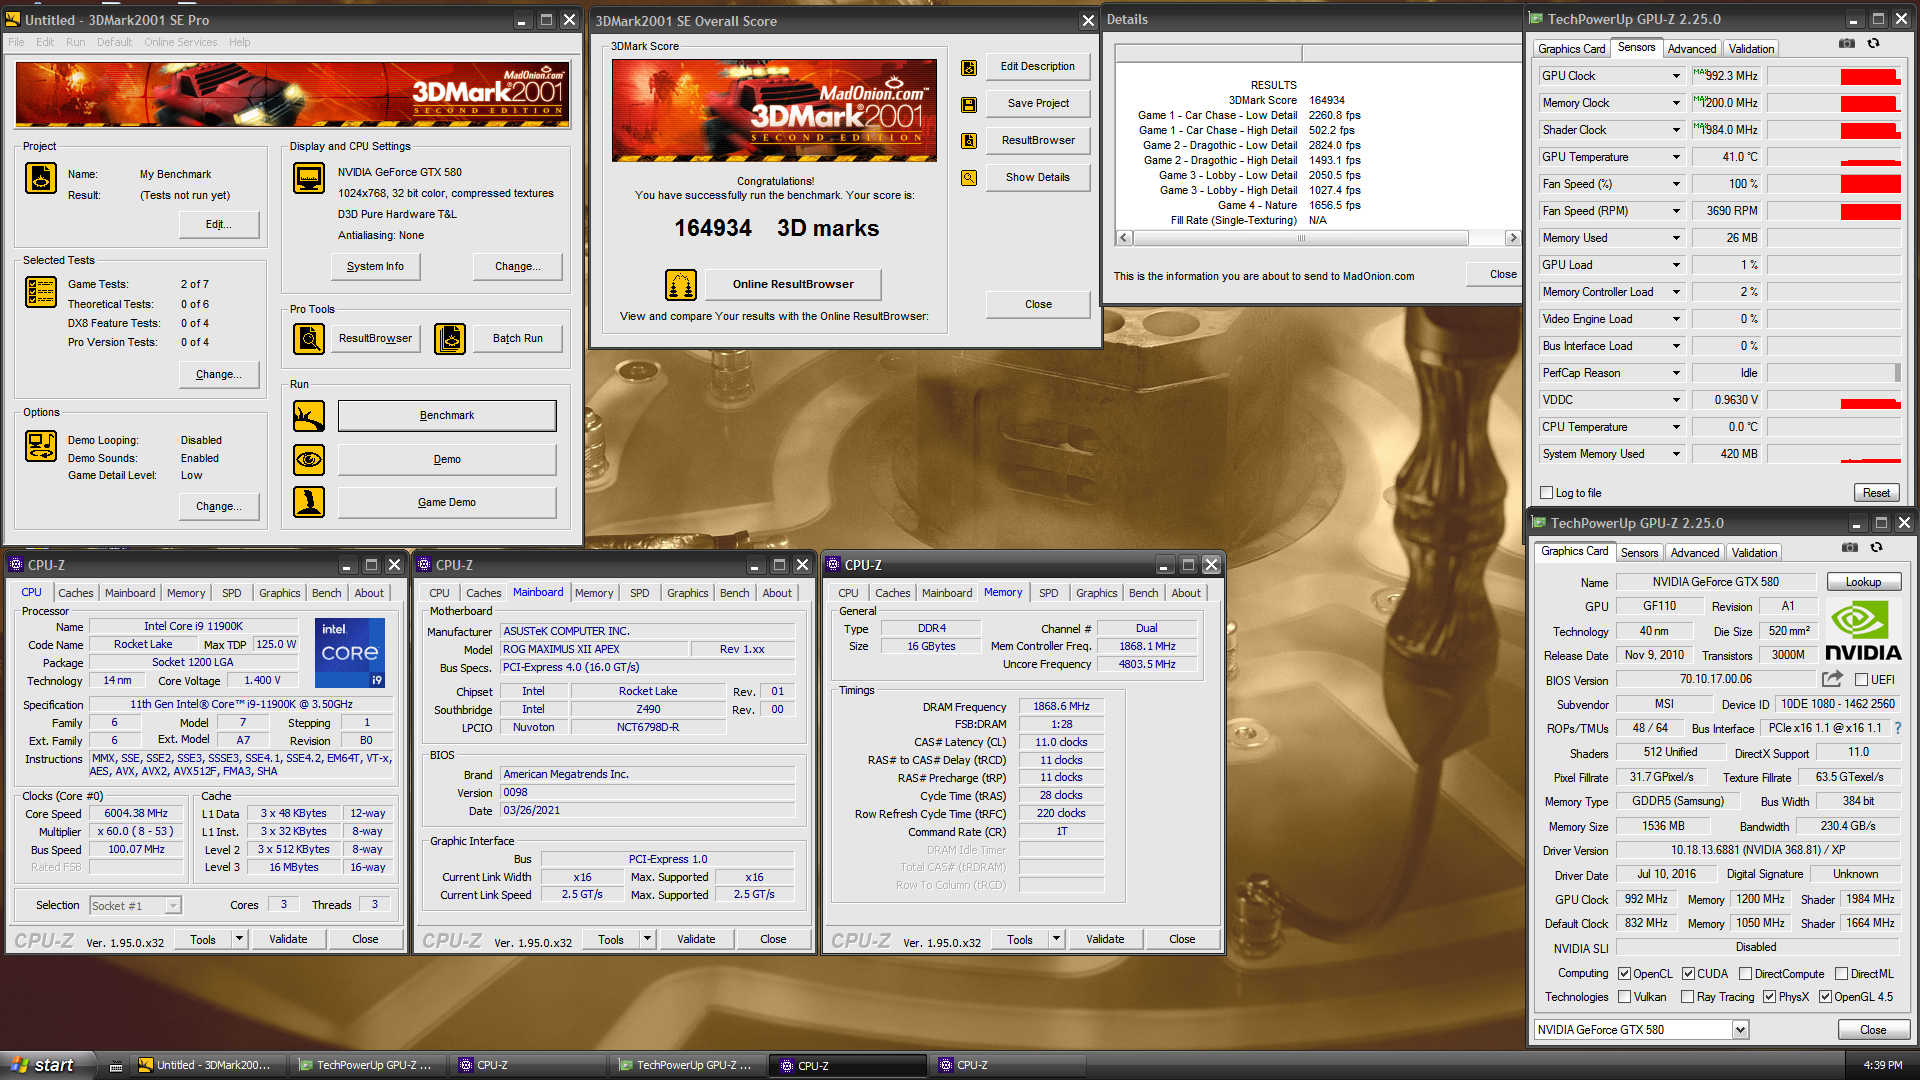
Task: Click the Intel Core i9 logo in CPU-Z
Action: tap(350, 653)
